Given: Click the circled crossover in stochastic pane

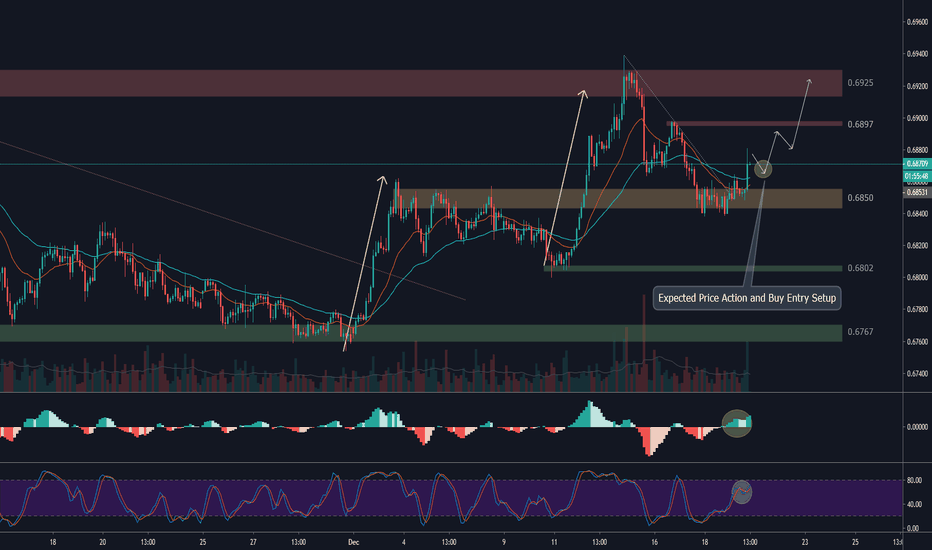Looking at the screenshot, I should [742, 491].
